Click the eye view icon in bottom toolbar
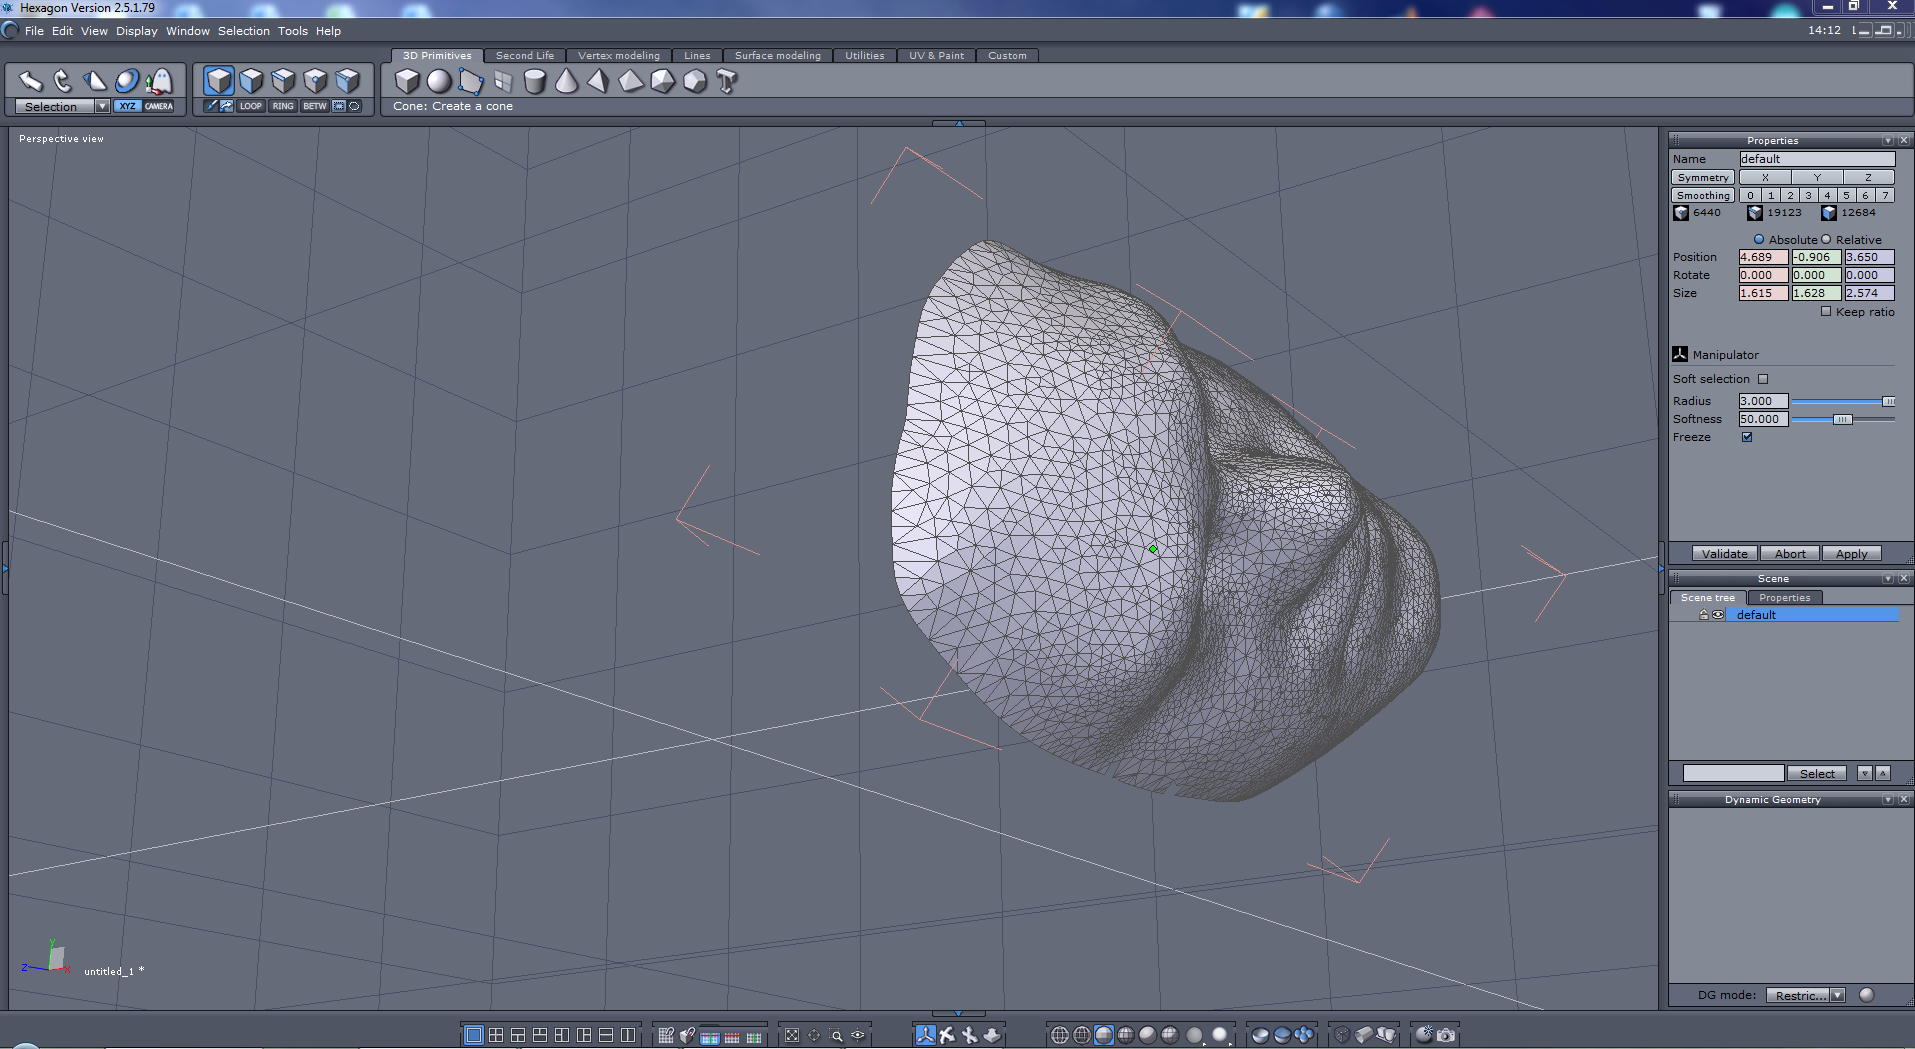 (858, 1035)
